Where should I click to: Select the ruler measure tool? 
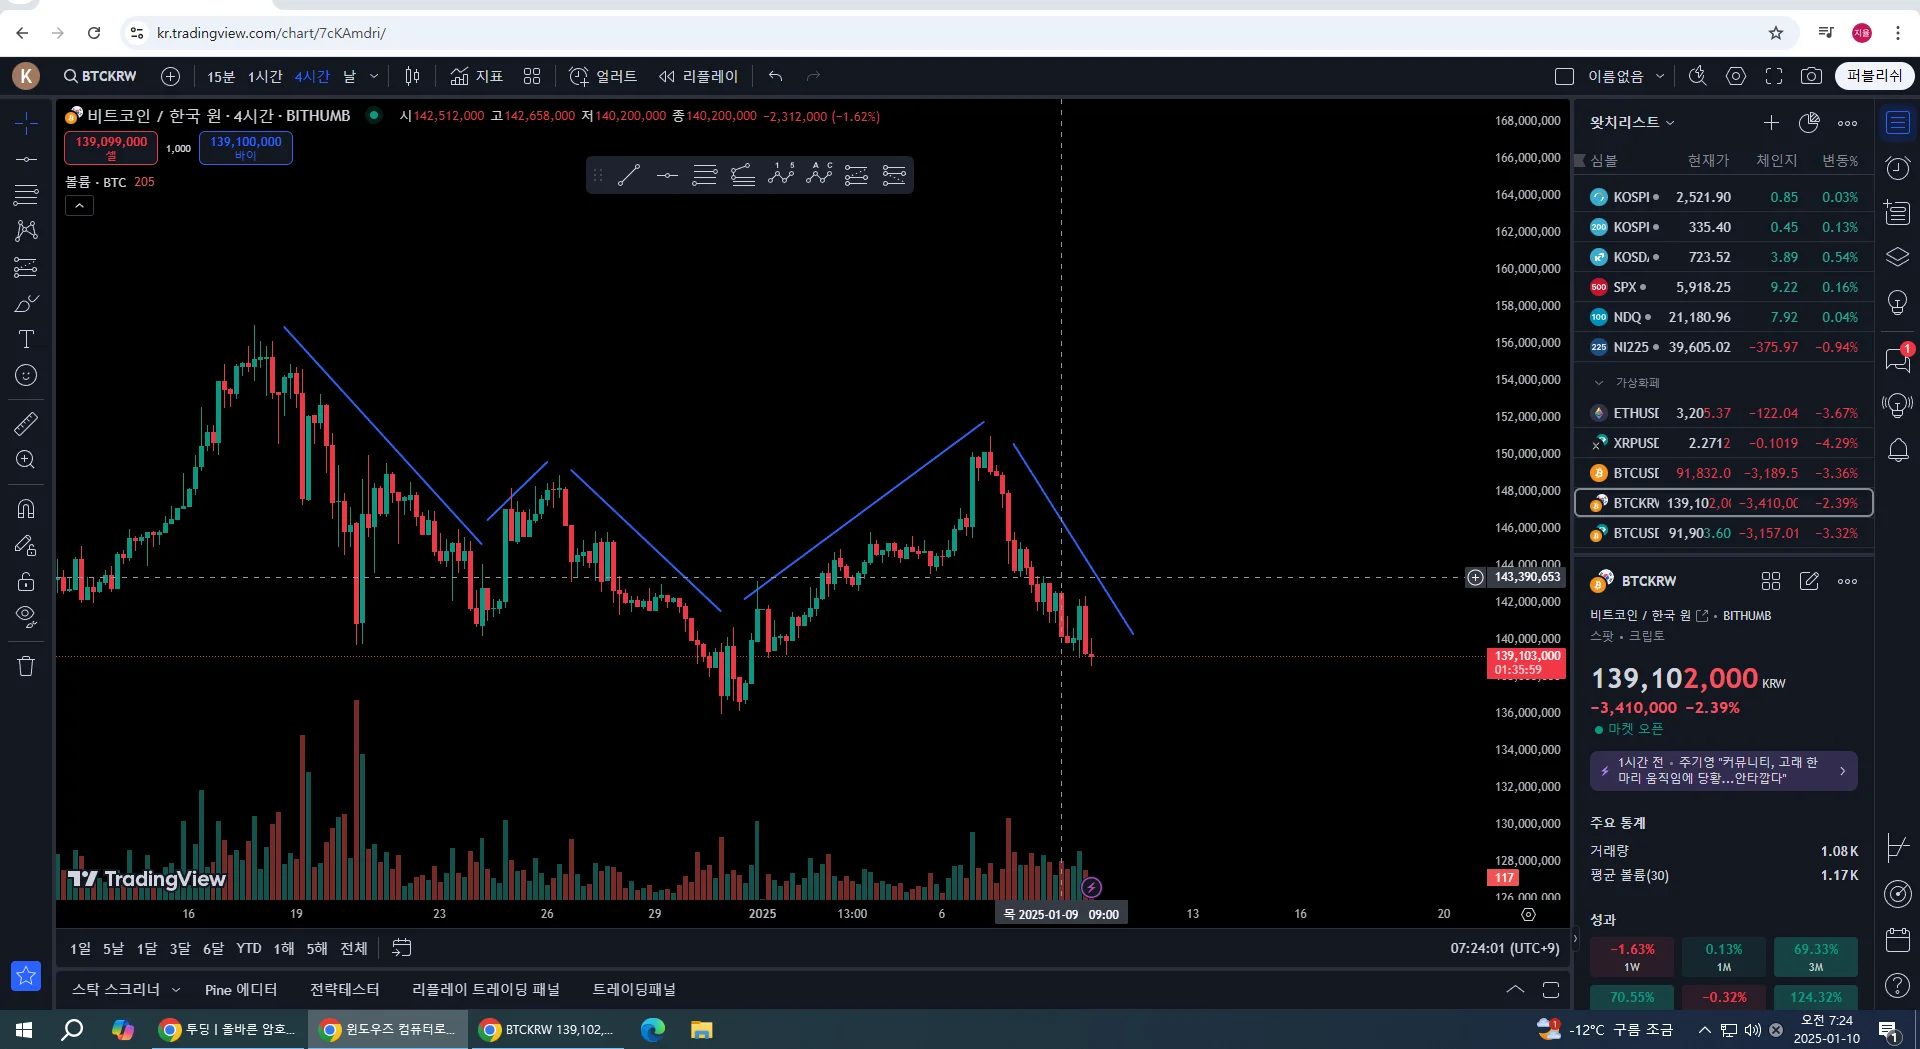(26, 423)
